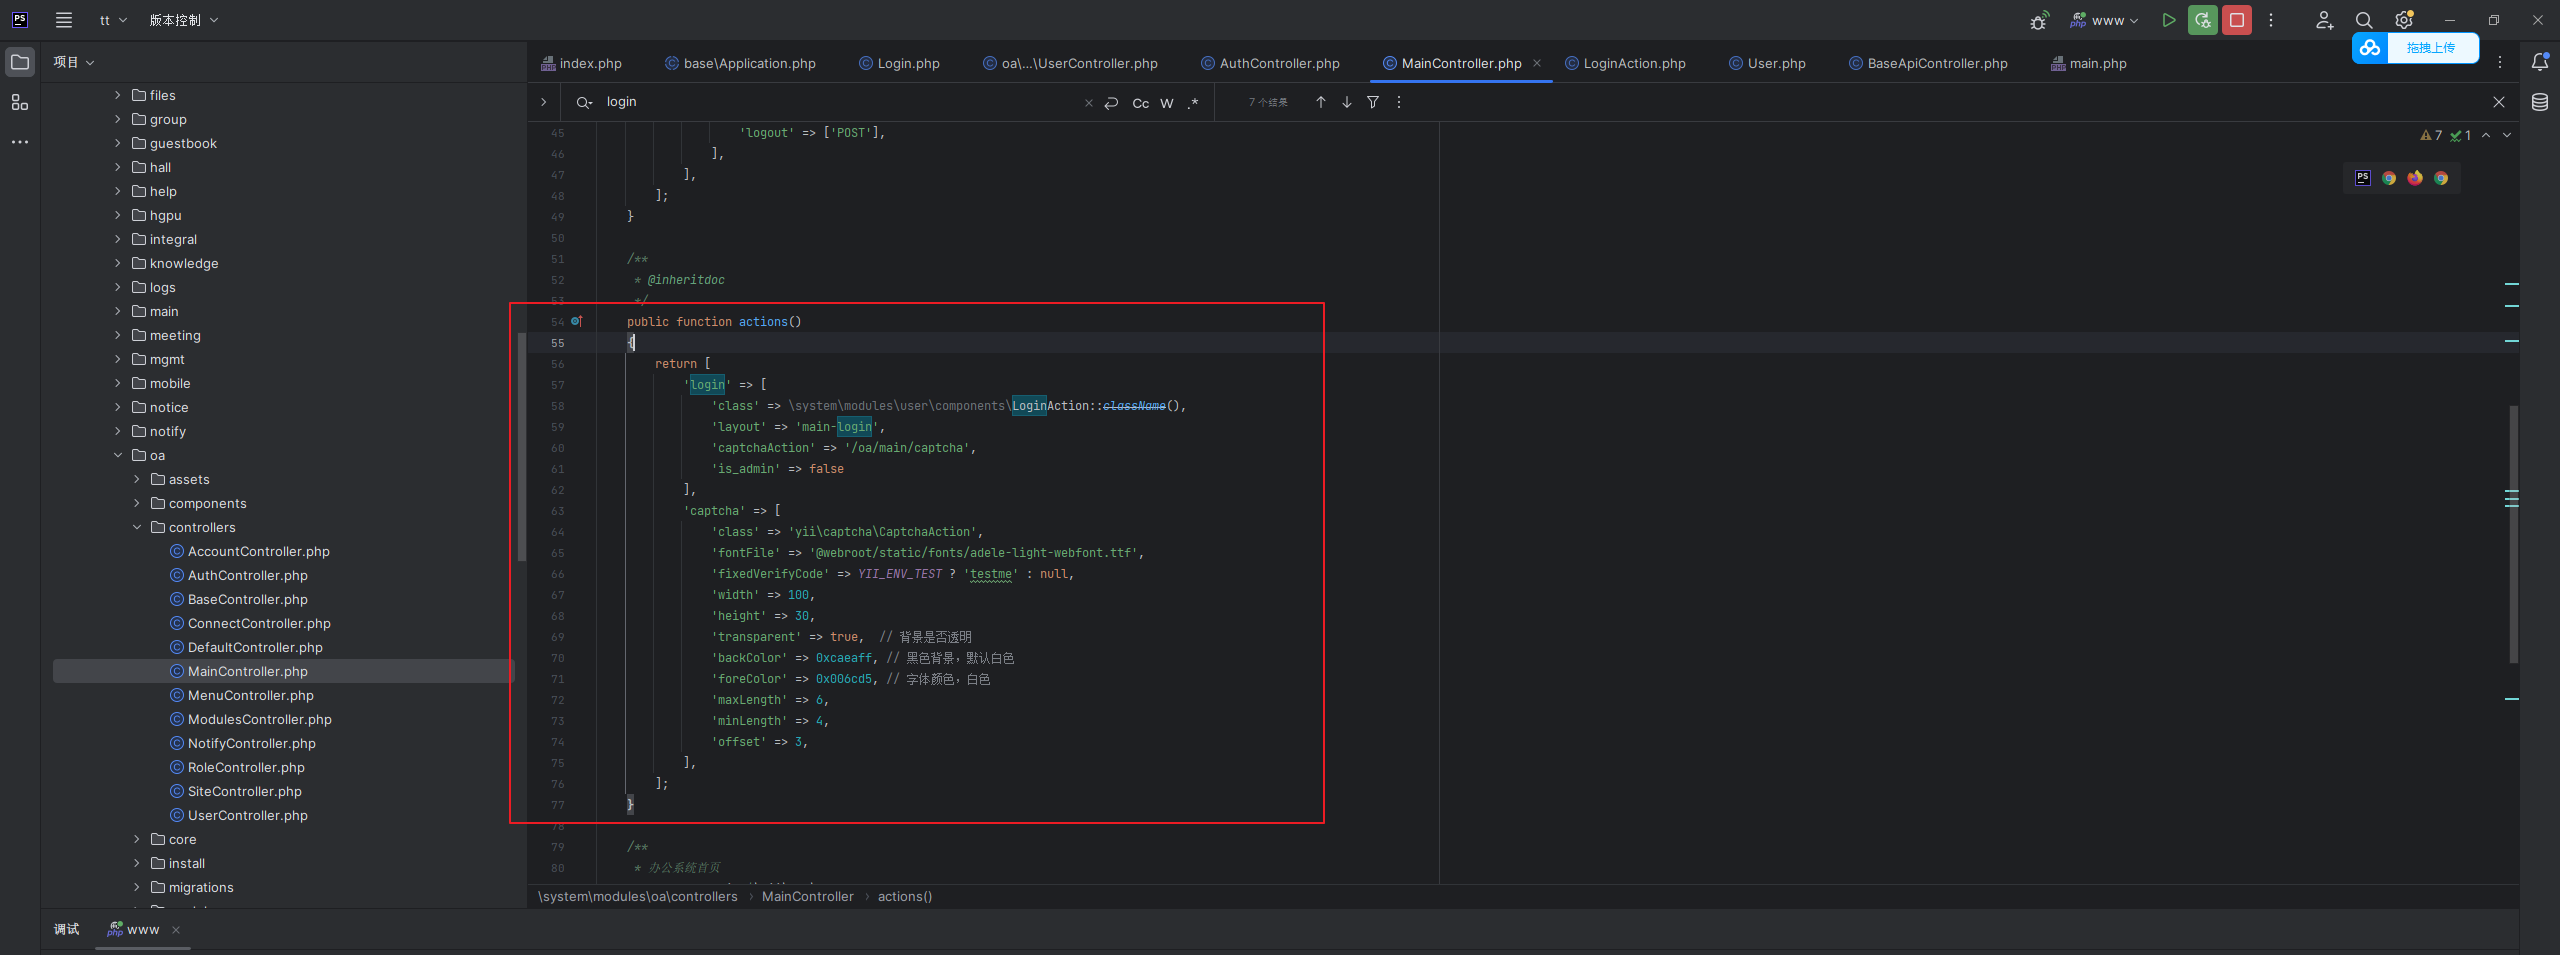Image resolution: width=2560 pixels, height=955 pixels.
Task: Go to next highlighted error
Action: (x=2507, y=135)
